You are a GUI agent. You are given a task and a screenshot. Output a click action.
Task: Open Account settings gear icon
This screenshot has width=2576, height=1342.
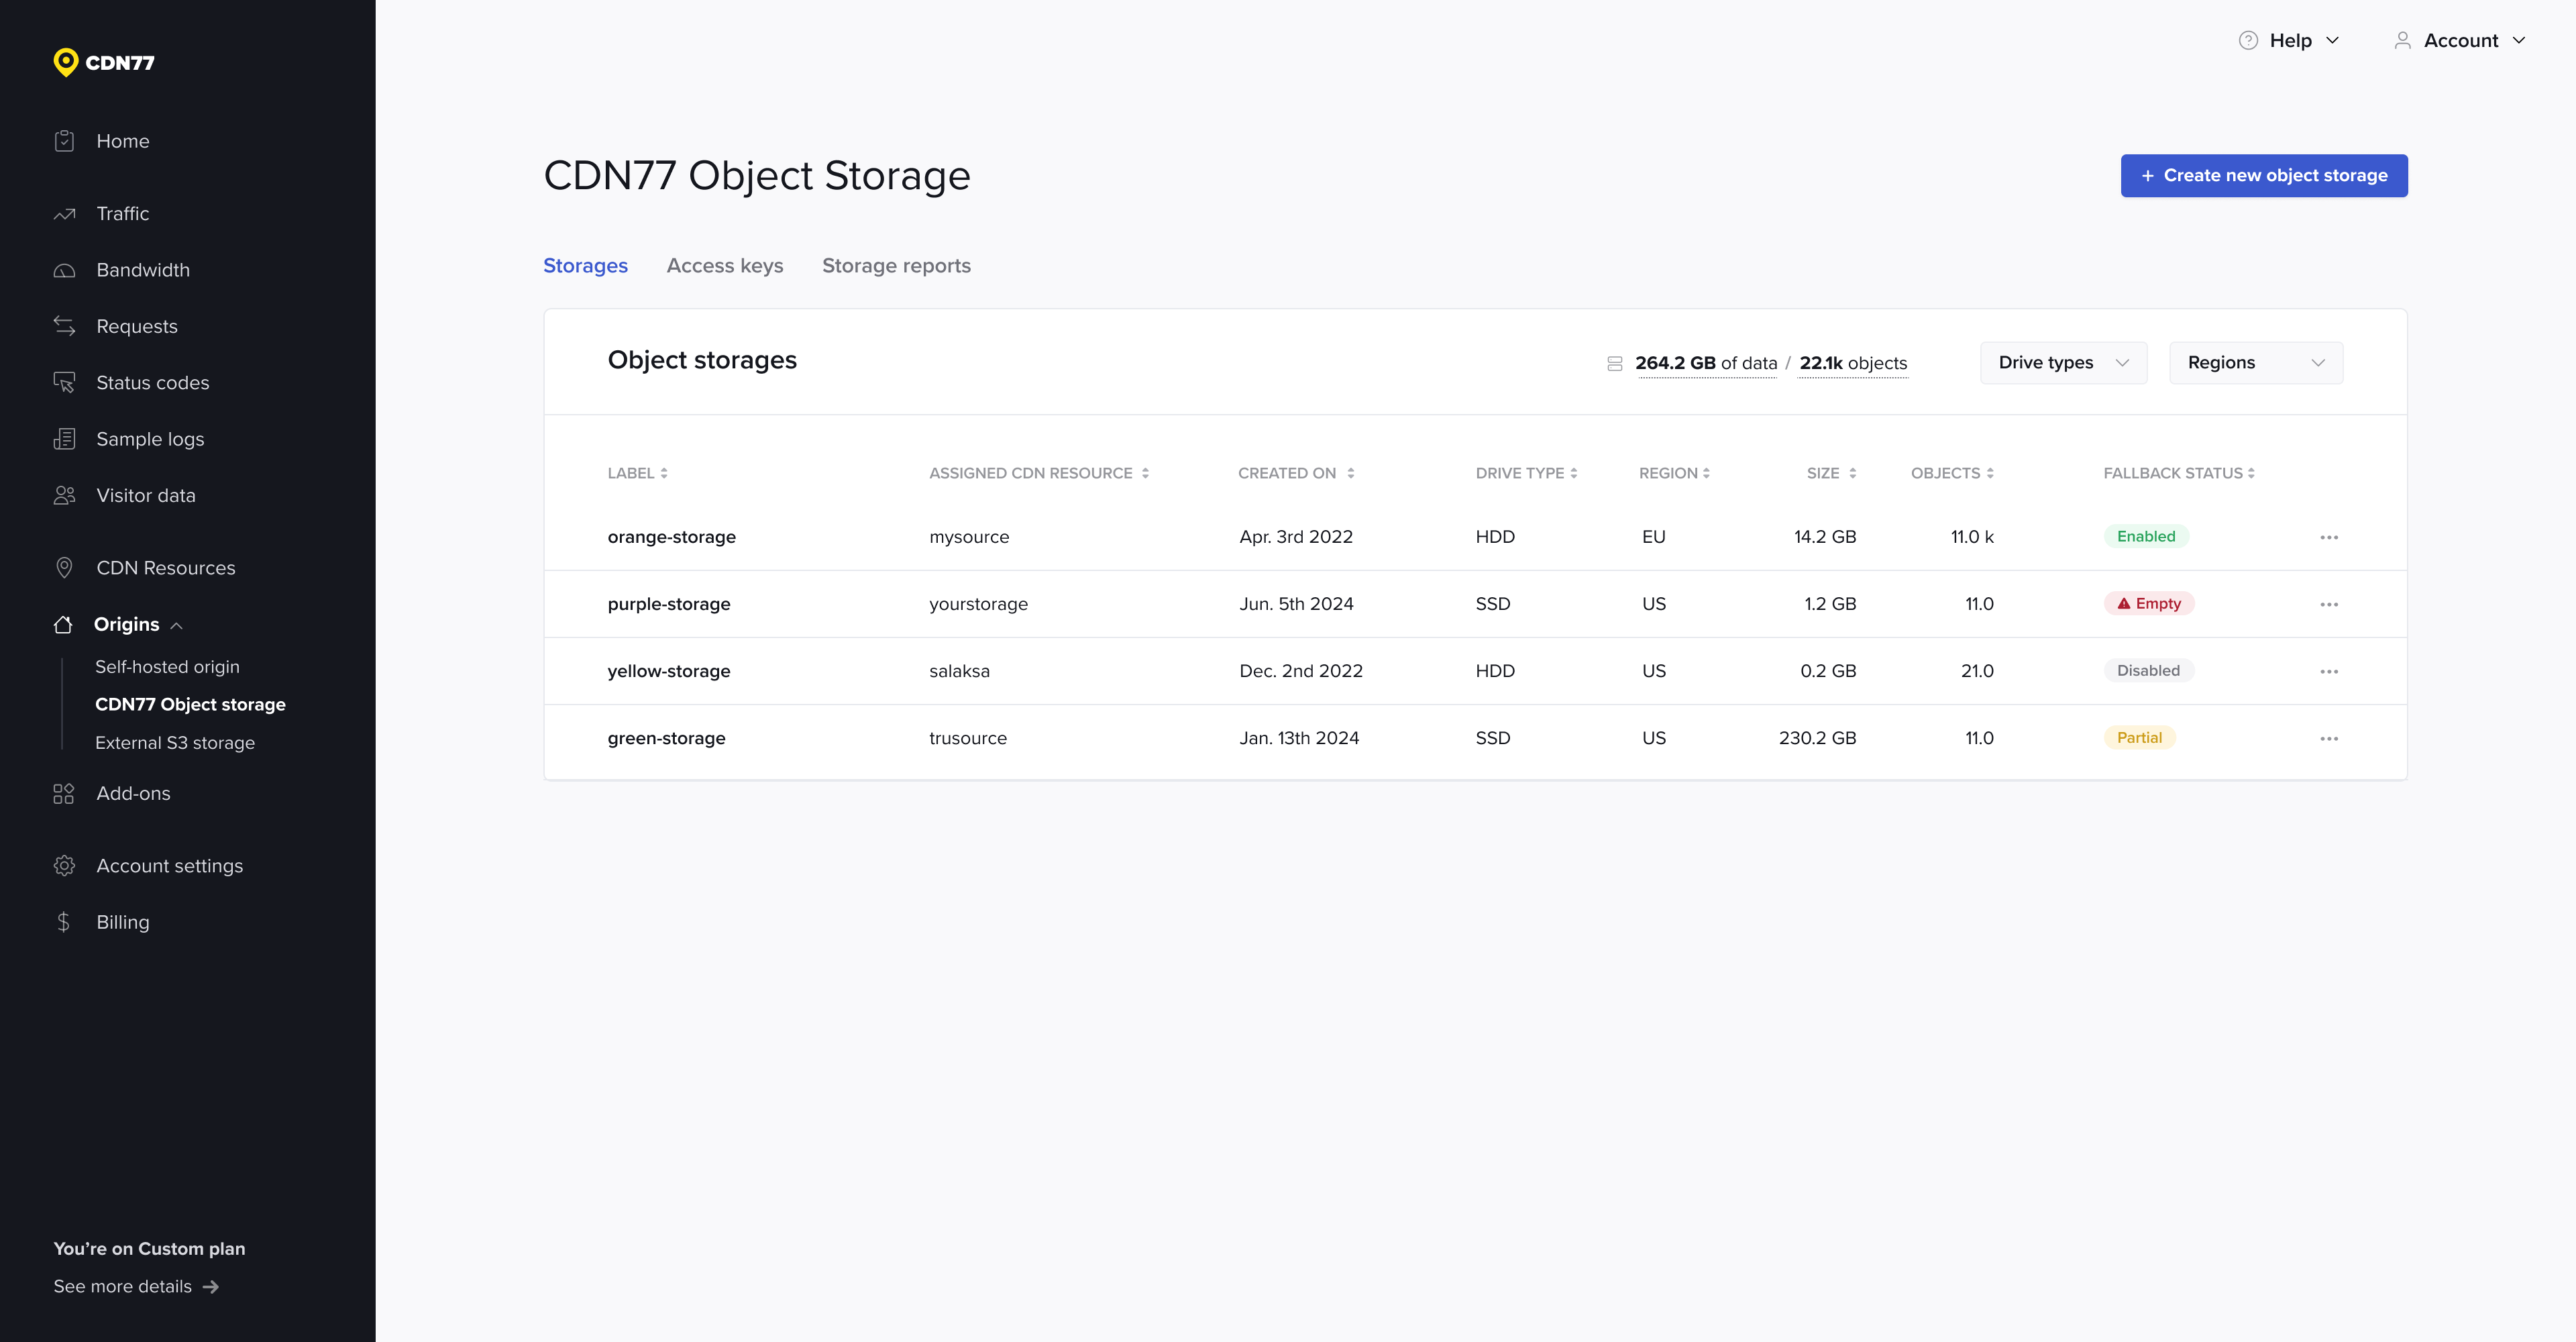[64, 865]
